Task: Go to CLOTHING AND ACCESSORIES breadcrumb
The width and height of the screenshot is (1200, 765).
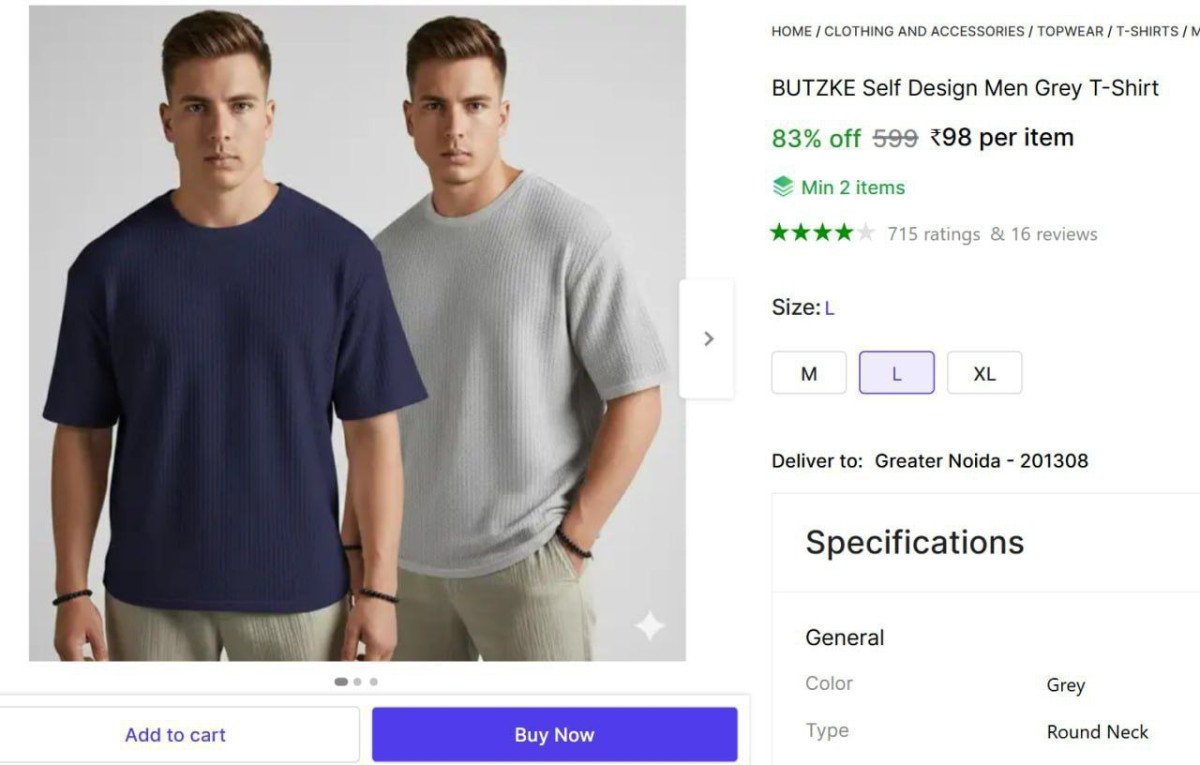Action: tap(924, 31)
